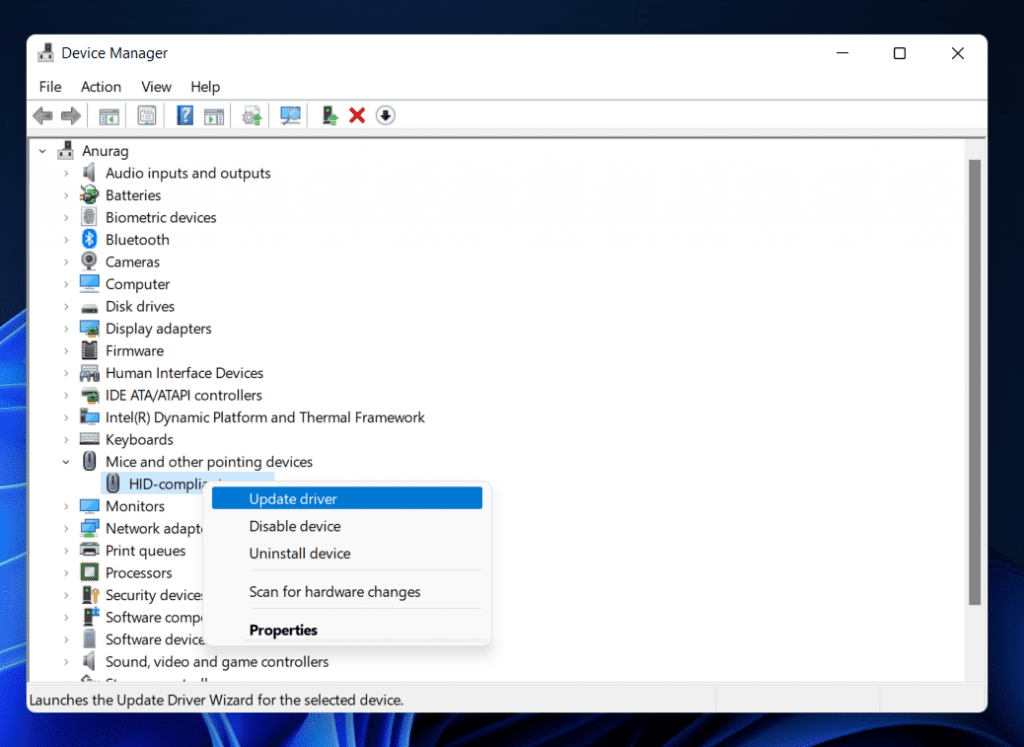Collapse the Mice and other pointing devices category
This screenshot has width=1024, height=747.
[x=67, y=461]
